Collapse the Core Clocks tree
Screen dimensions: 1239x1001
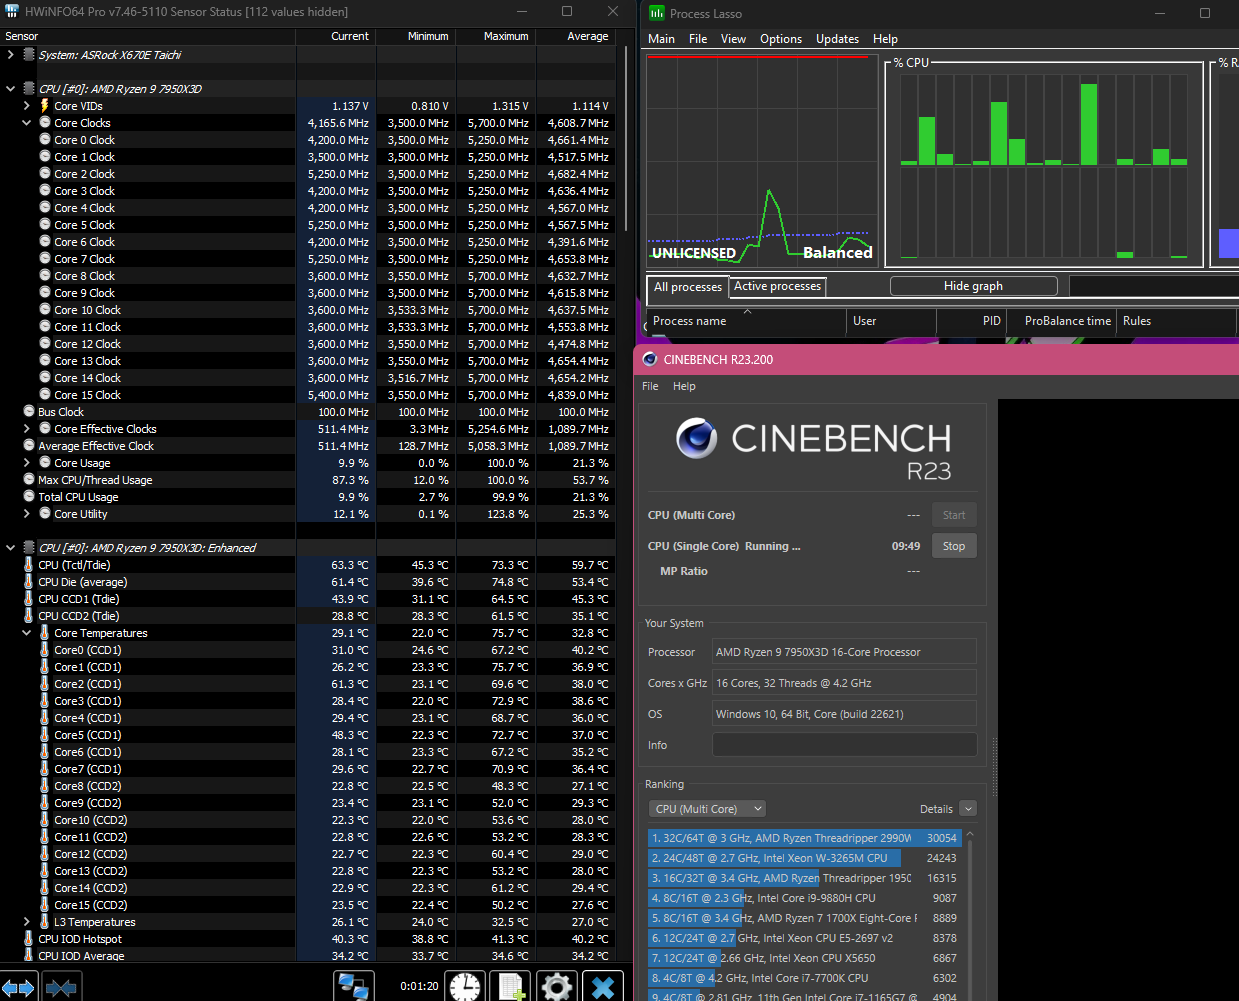coord(27,122)
